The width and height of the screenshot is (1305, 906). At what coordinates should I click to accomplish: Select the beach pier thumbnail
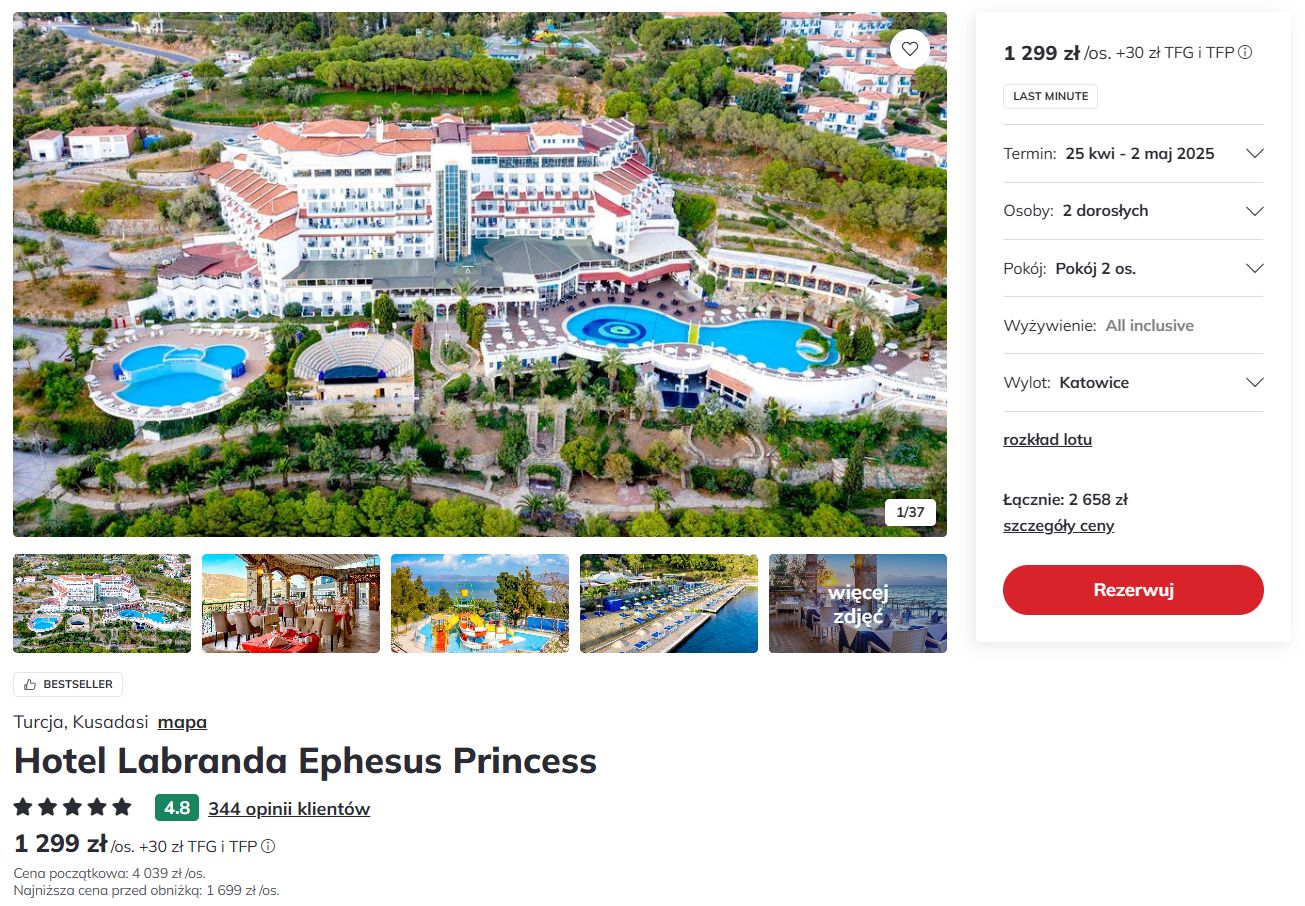coord(669,603)
